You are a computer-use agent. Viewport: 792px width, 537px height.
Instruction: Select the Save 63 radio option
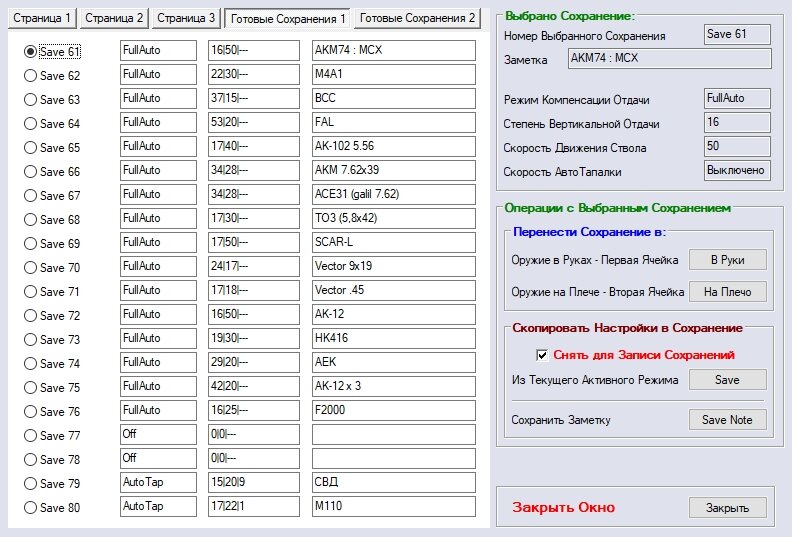tap(52, 100)
